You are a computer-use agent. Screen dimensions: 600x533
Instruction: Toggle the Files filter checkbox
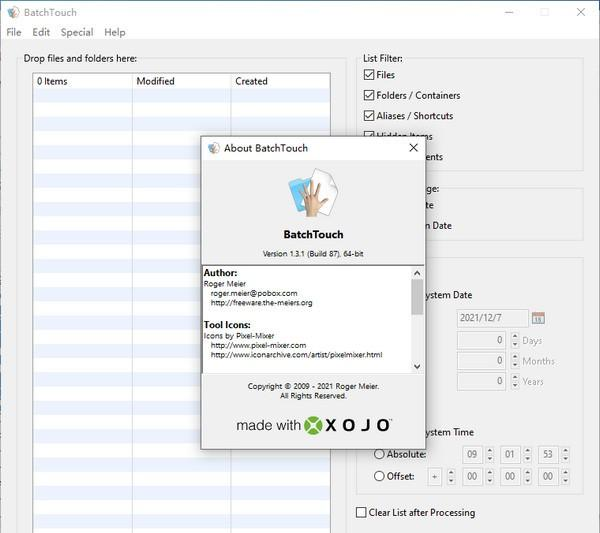coord(369,75)
